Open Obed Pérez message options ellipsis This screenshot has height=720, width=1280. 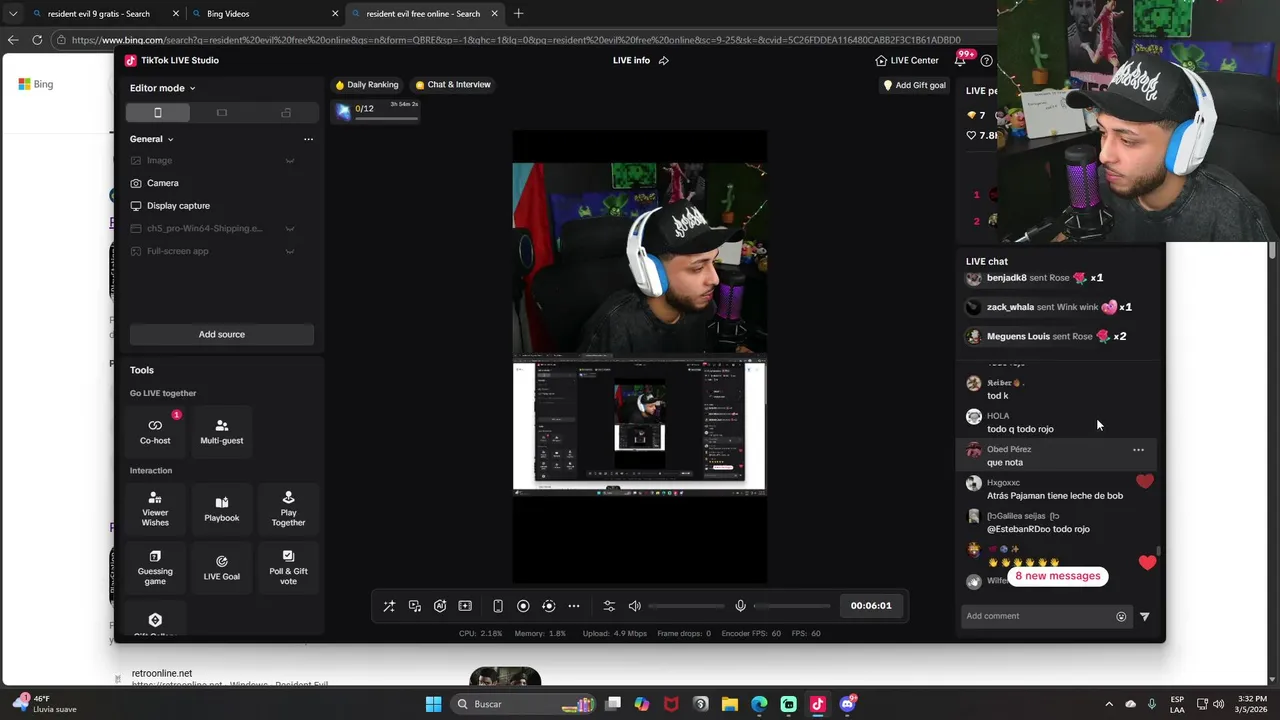[x=1138, y=450]
